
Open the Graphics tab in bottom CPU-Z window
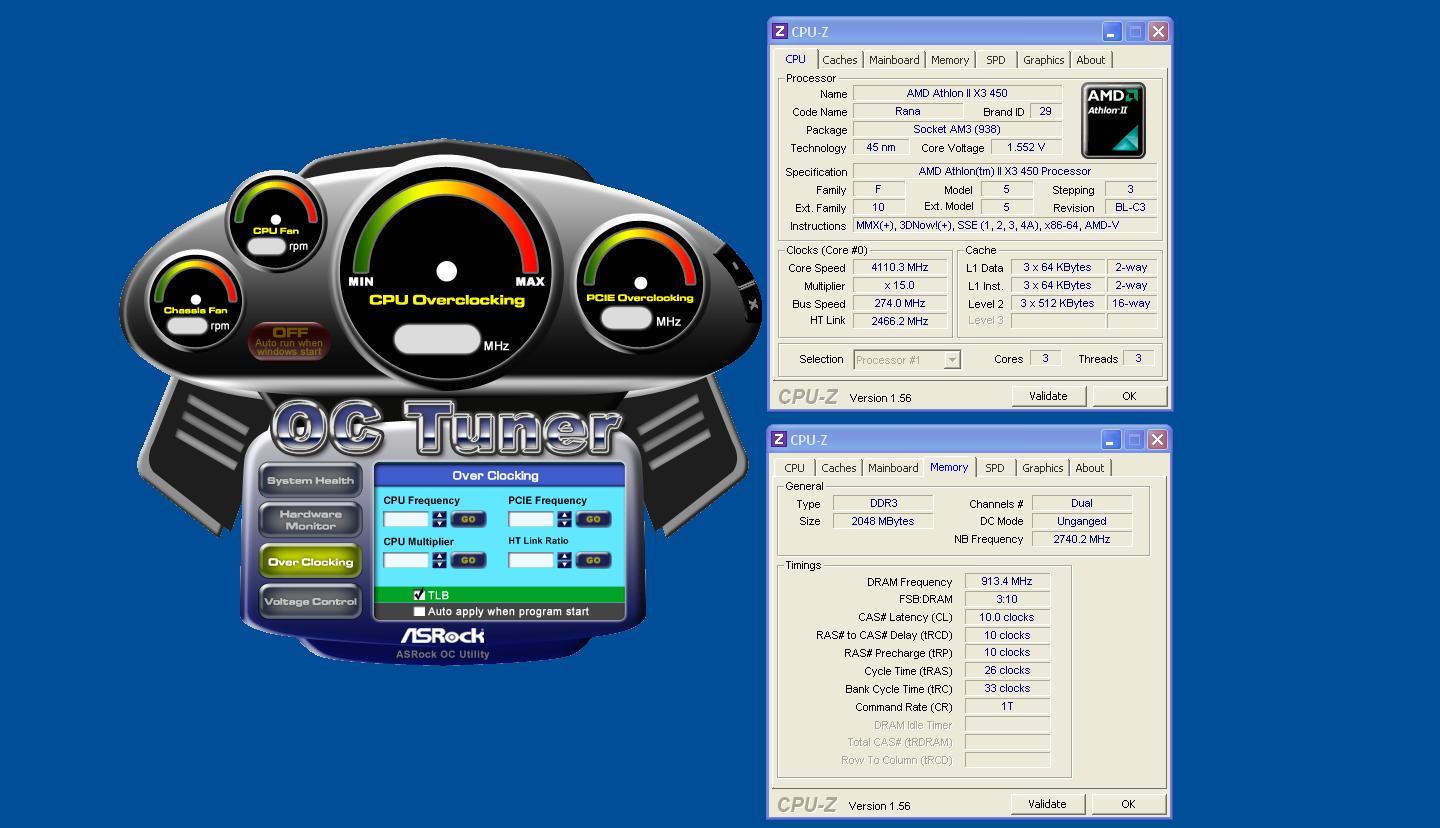click(1042, 468)
